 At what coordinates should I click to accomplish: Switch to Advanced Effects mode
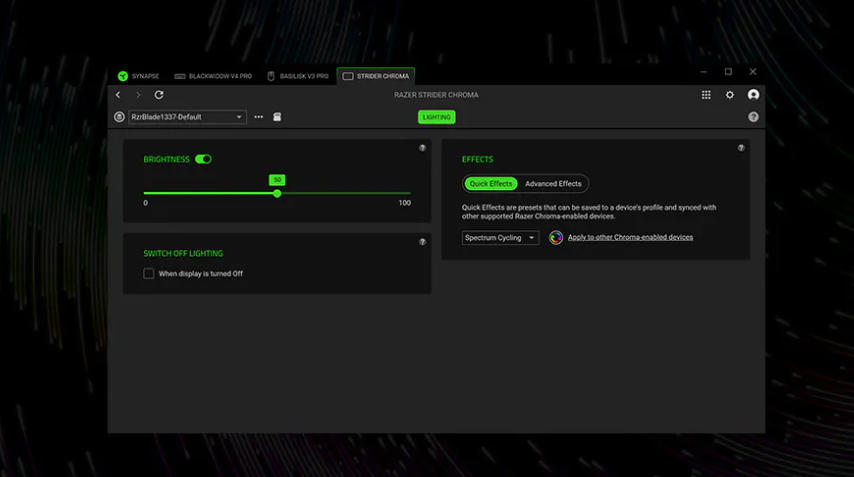[x=553, y=184]
